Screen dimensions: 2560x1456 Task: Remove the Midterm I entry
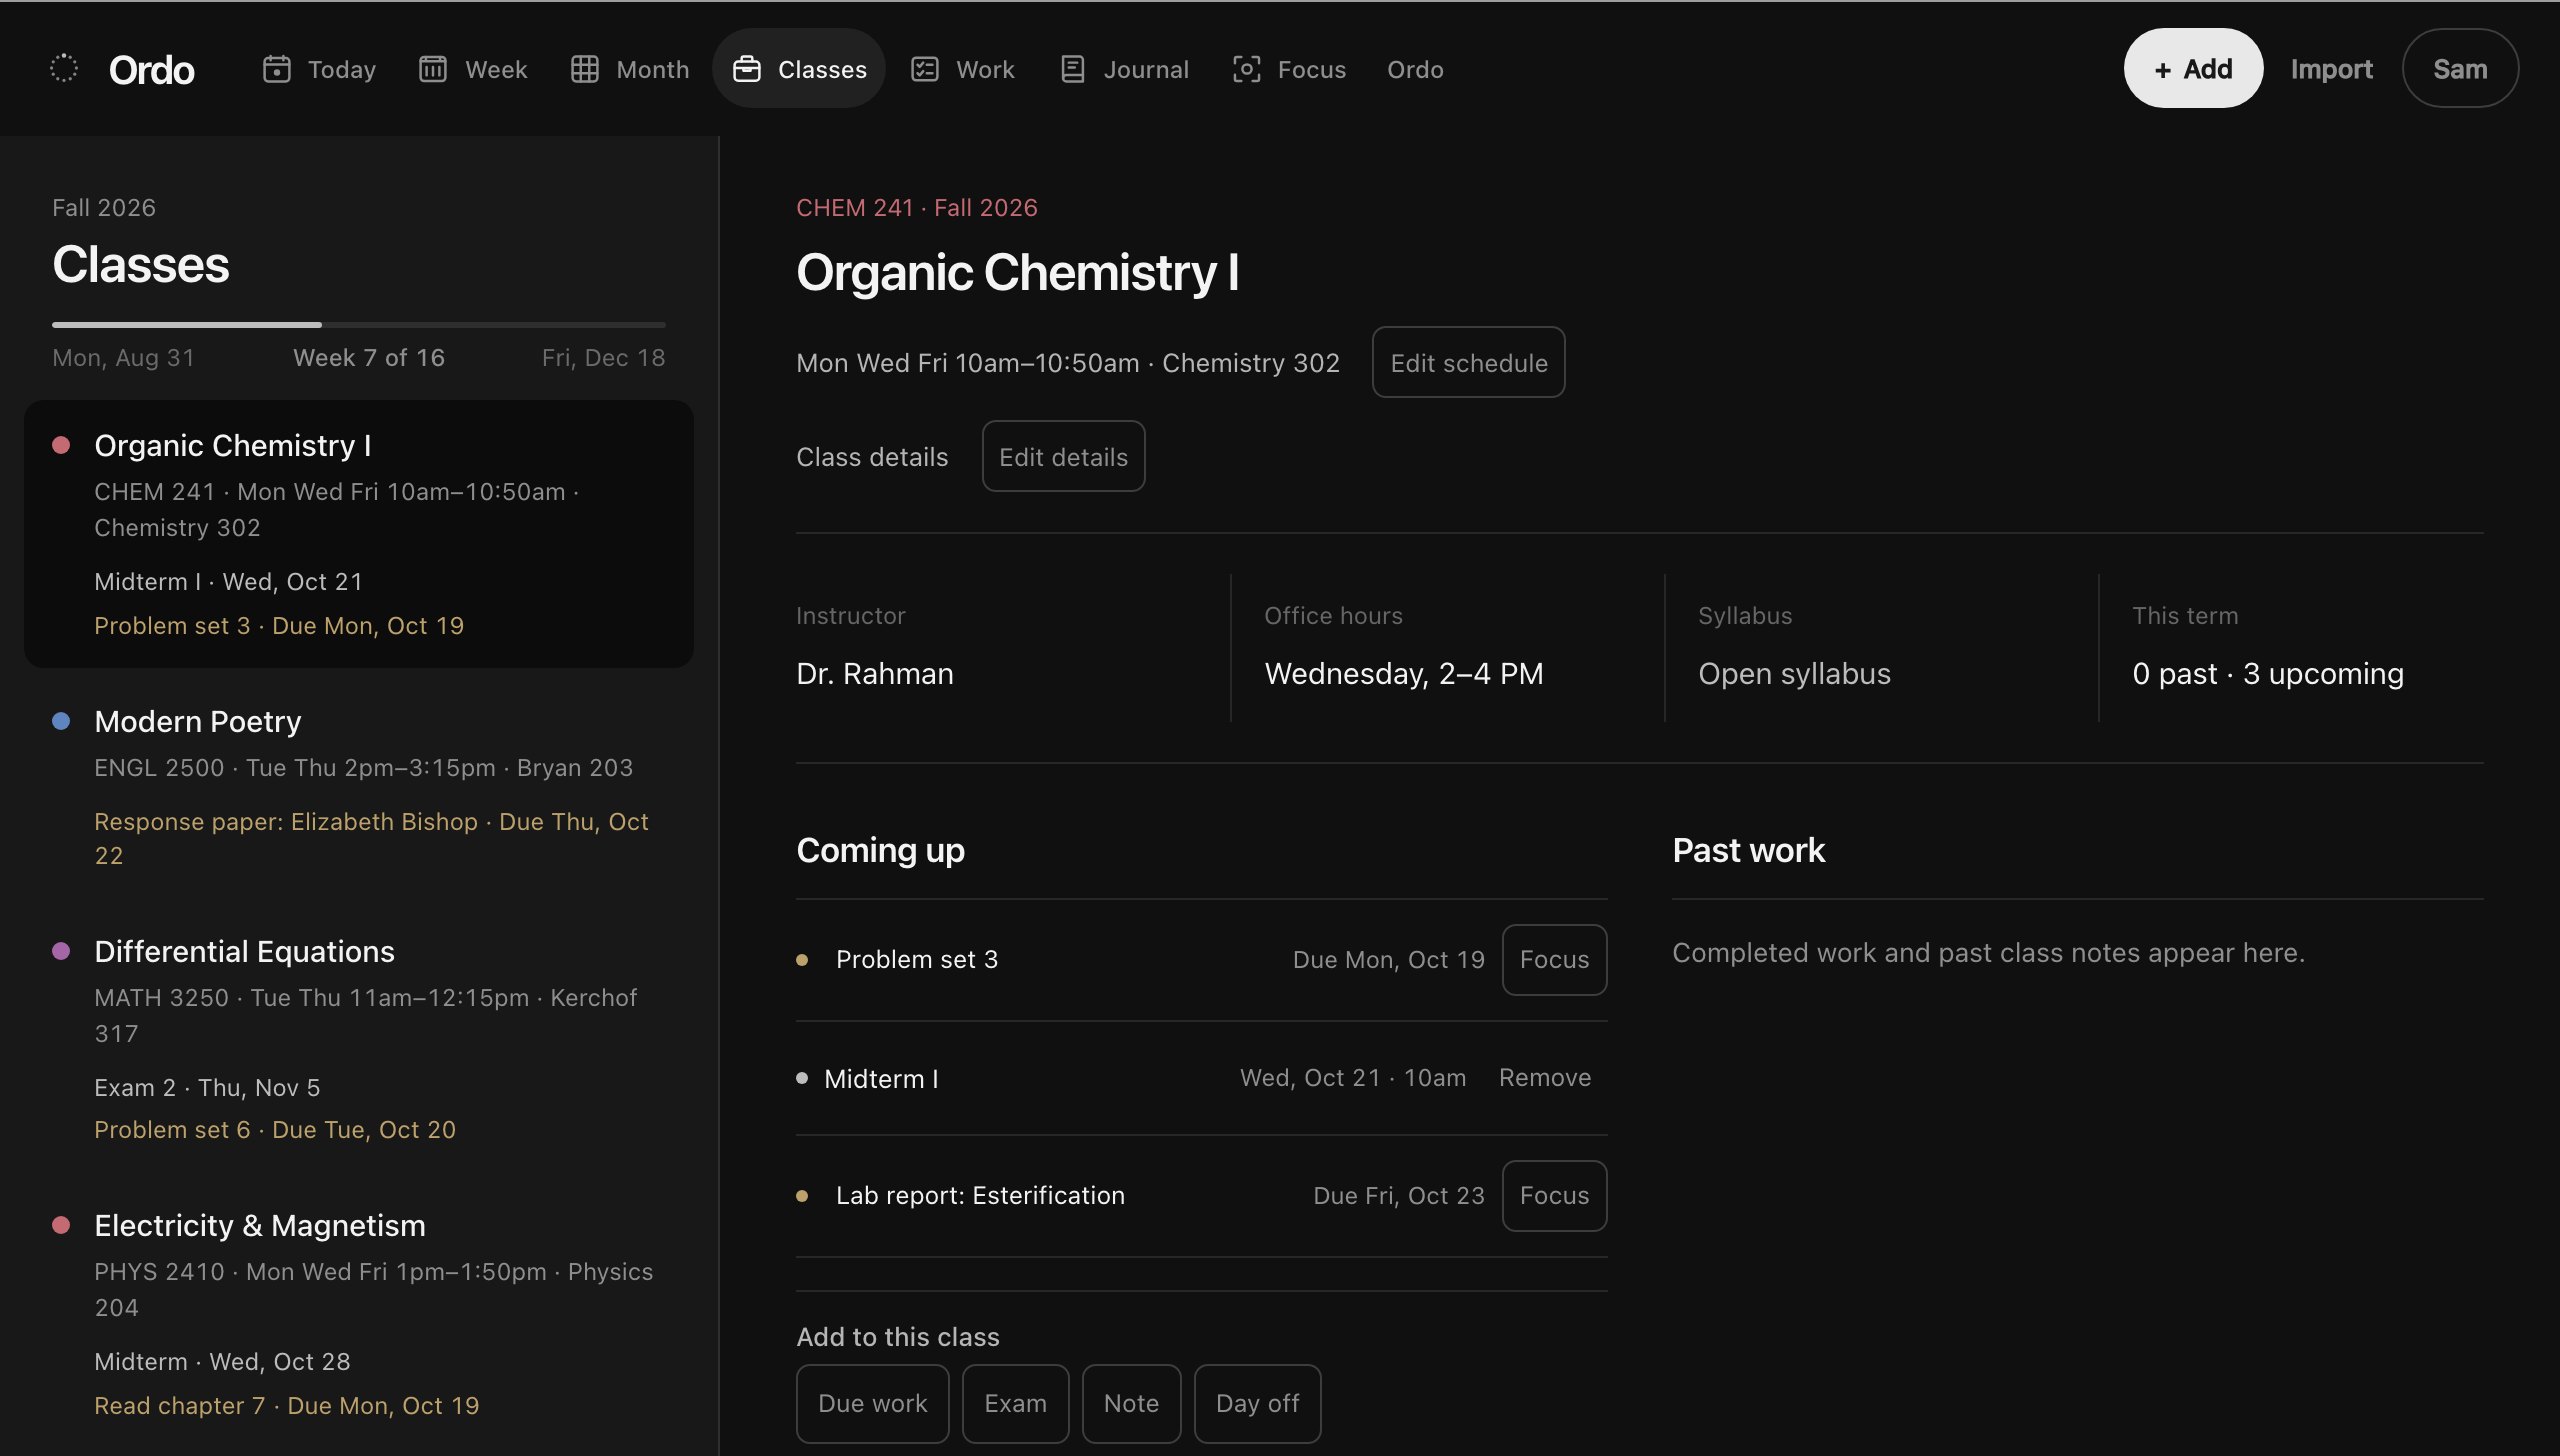click(1544, 1077)
